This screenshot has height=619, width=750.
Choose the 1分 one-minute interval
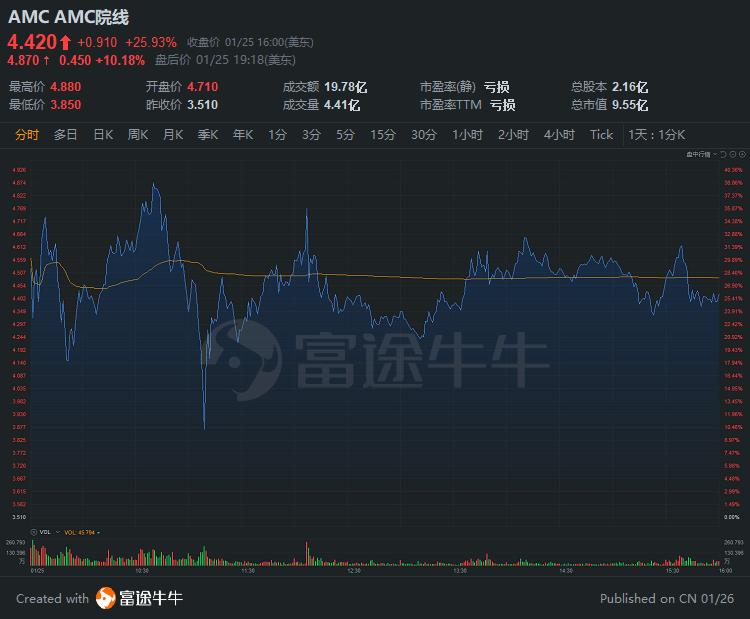(x=277, y=135)
